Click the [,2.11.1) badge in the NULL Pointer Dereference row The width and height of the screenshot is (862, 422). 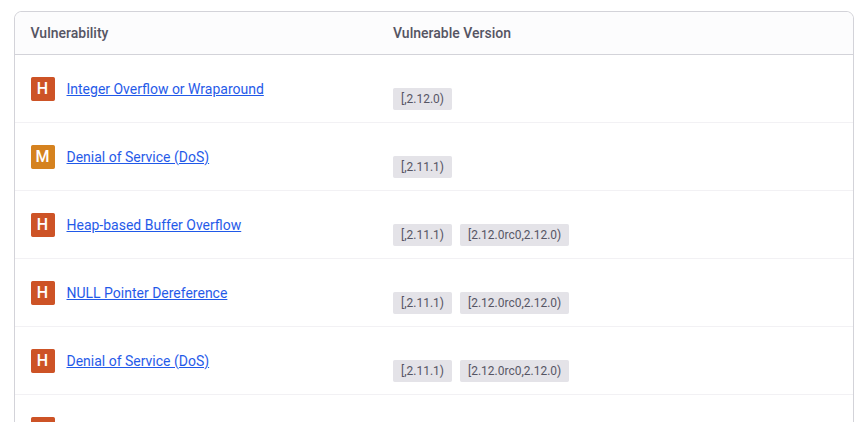tap(422, 303)
